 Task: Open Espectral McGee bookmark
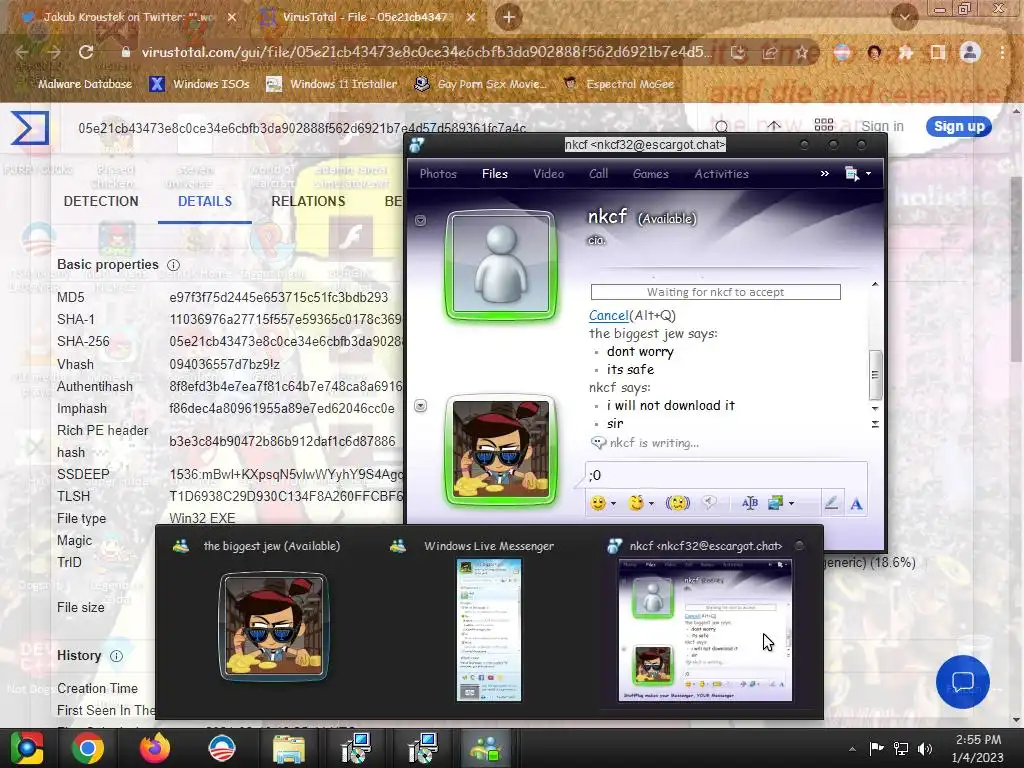(x=618, y=84)
